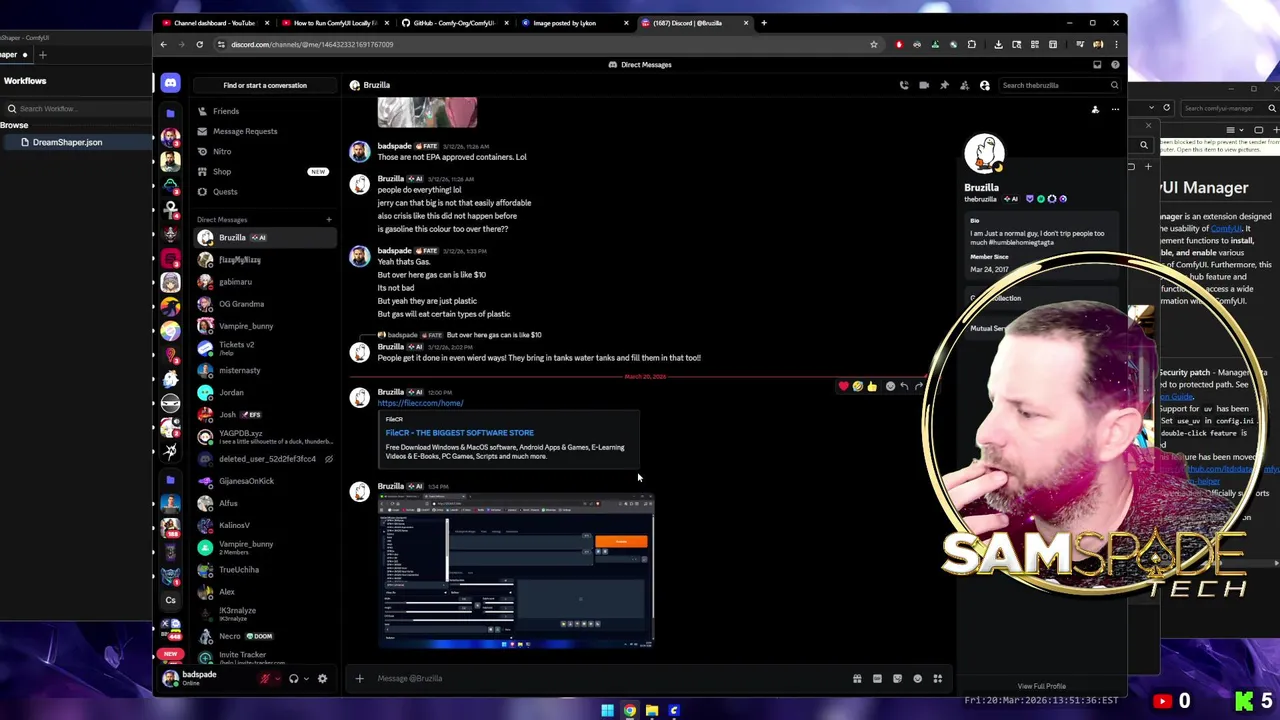Open Chrome downloads icon

[x=998, y=44]
